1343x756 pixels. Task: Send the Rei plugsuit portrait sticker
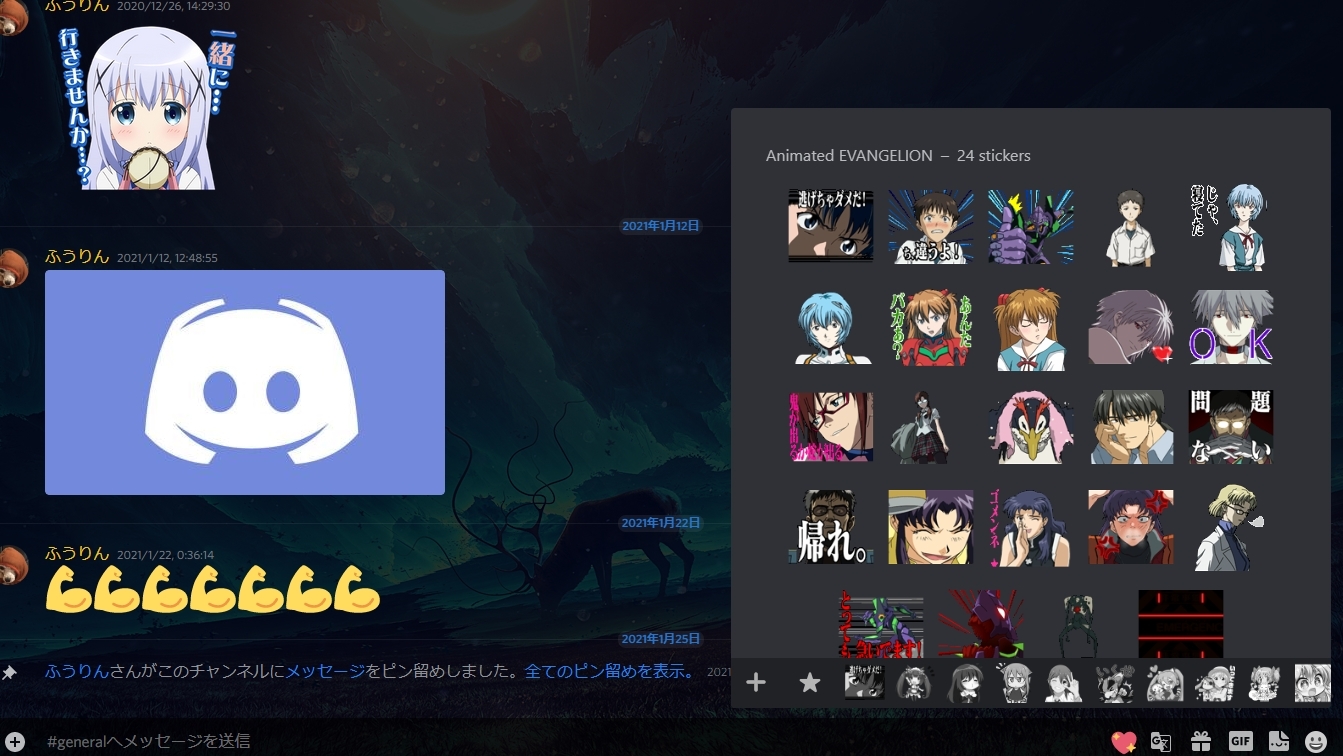click(x=831, y=328)
